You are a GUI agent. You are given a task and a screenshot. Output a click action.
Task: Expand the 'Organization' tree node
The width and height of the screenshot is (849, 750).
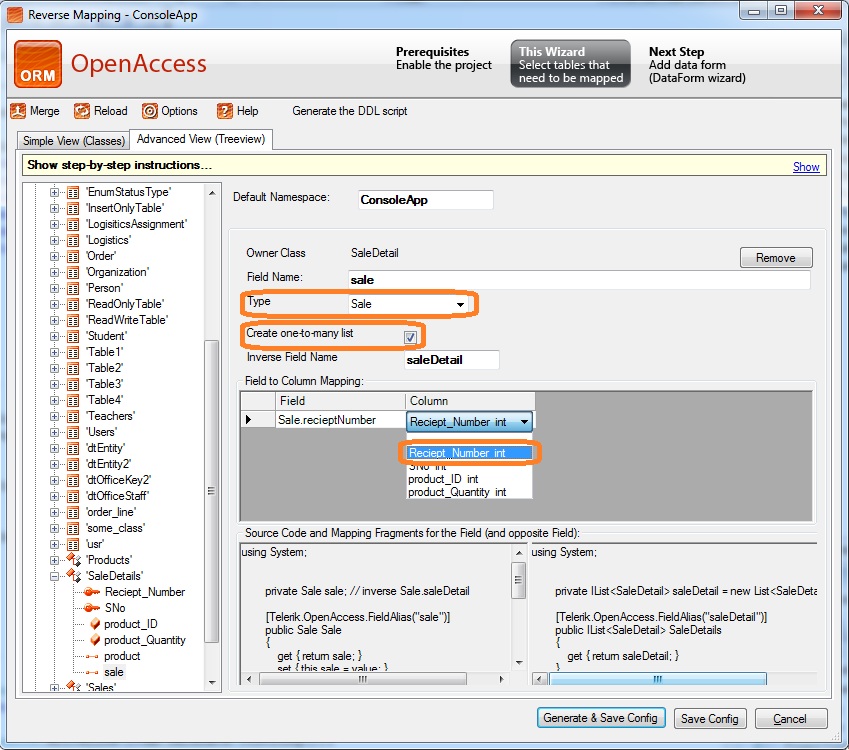pos(54,272)
